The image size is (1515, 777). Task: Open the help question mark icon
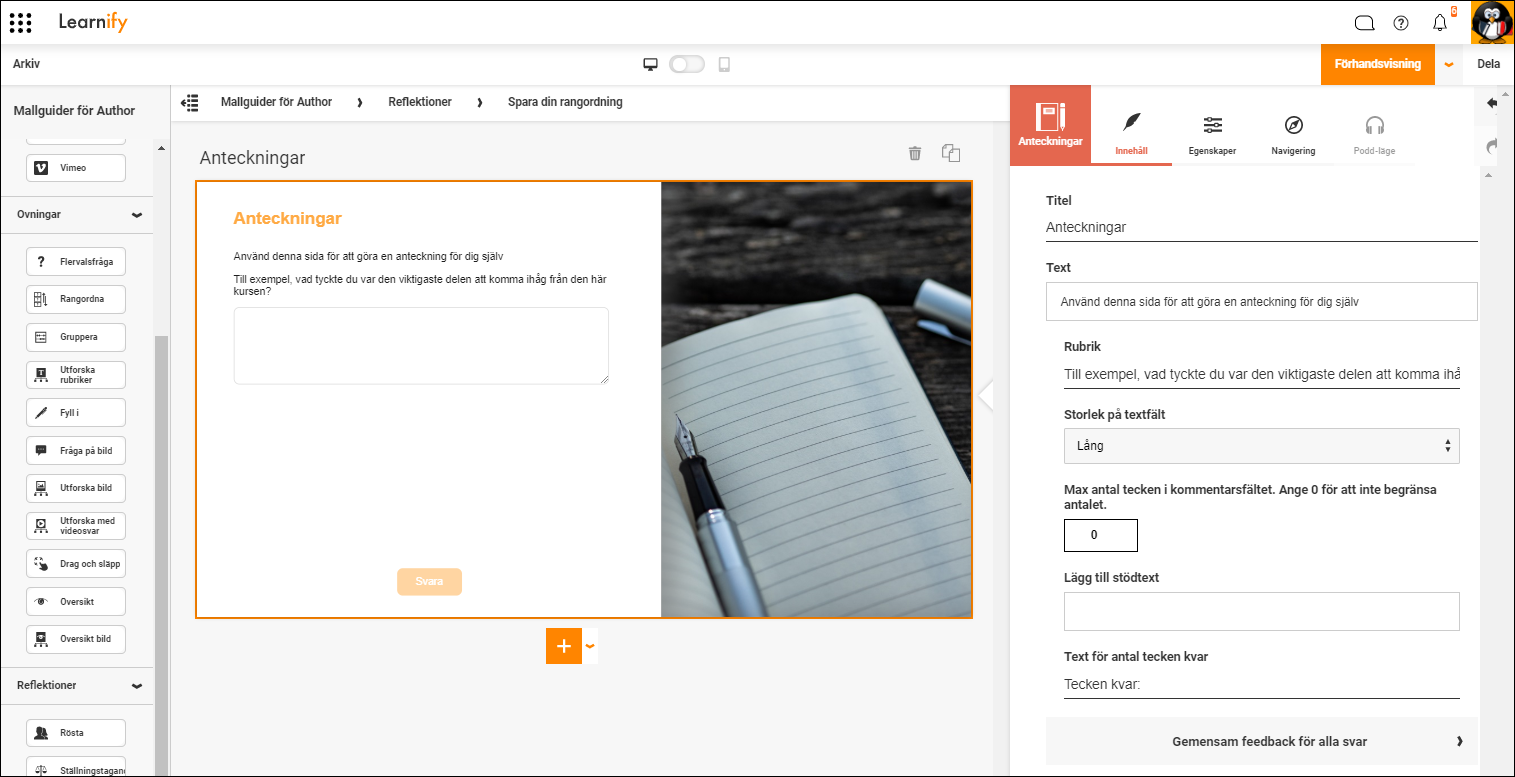click(x=1401, y=23)
